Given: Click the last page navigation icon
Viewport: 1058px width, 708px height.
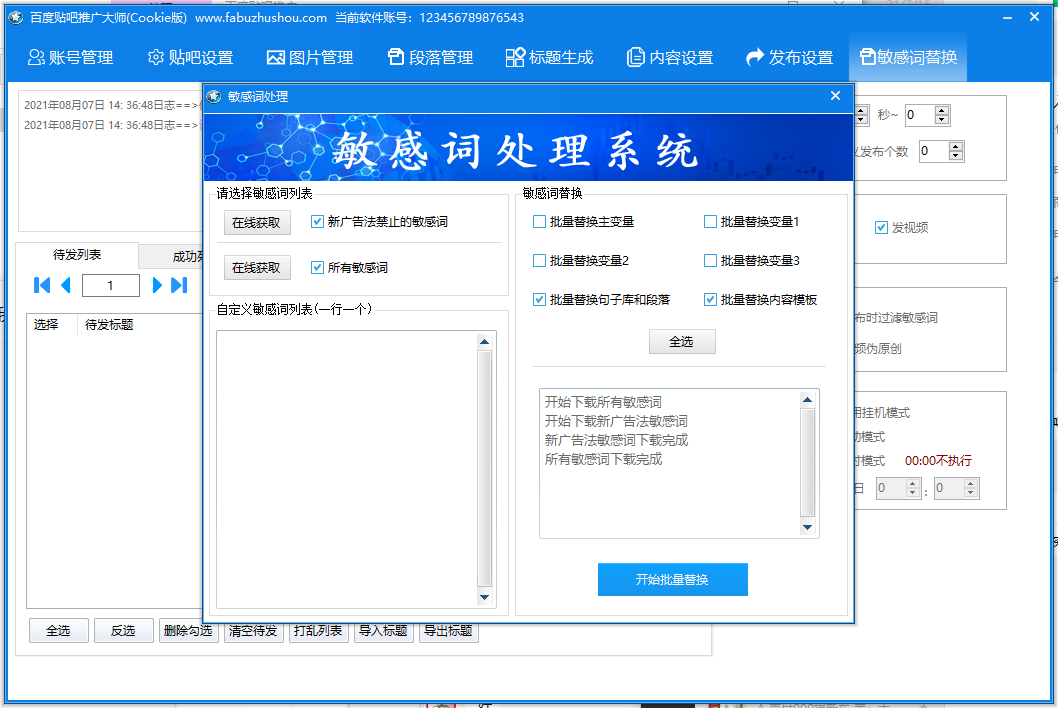Looking at the screenshot, I should click(179, 286).
